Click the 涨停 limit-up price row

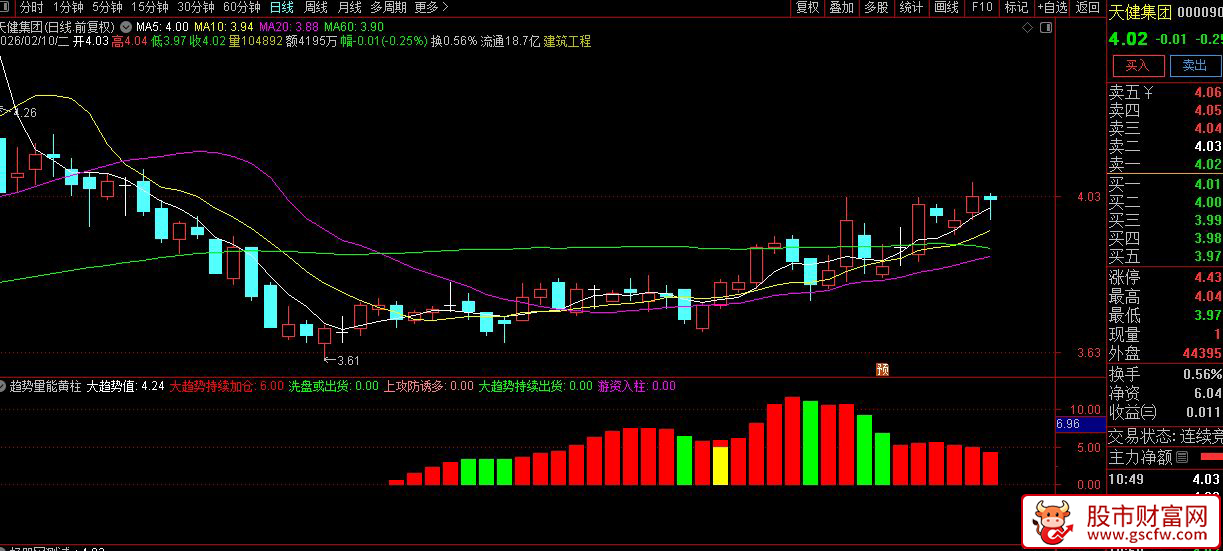click(1165, 278)
